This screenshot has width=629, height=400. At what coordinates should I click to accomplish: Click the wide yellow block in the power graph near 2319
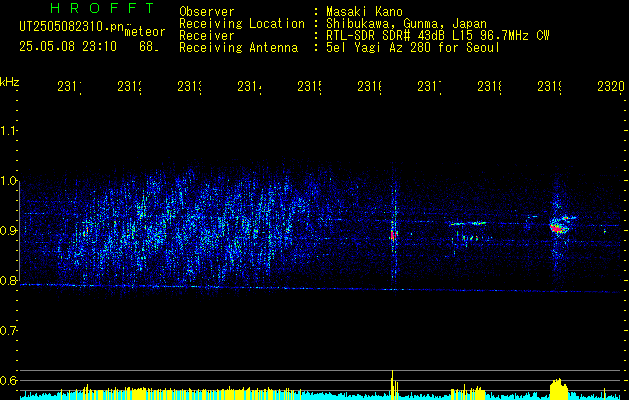pos(559,389)
